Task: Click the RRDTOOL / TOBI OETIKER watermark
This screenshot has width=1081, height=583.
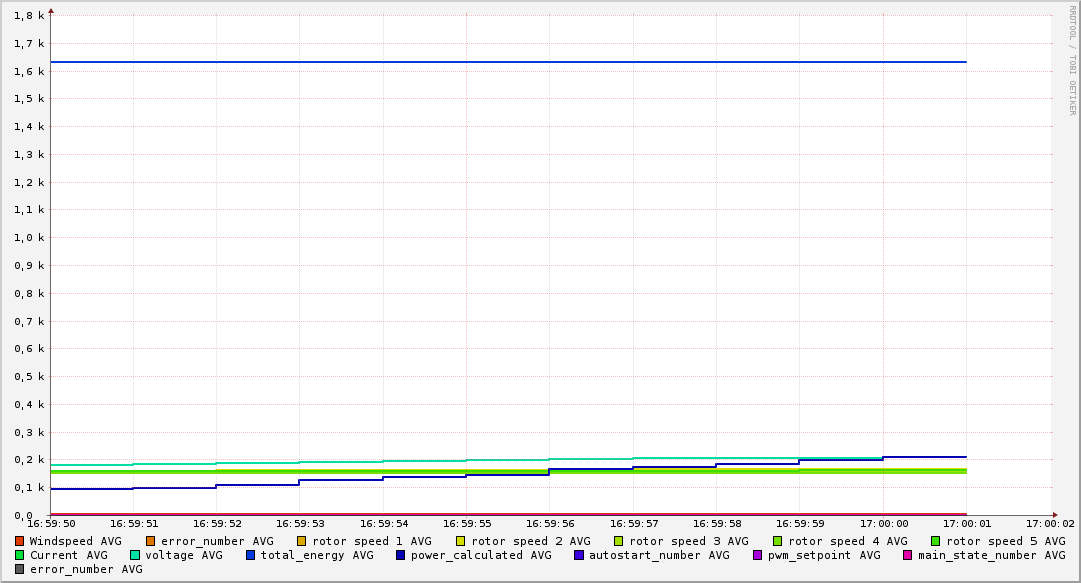Action: [x=1072, y=60]
